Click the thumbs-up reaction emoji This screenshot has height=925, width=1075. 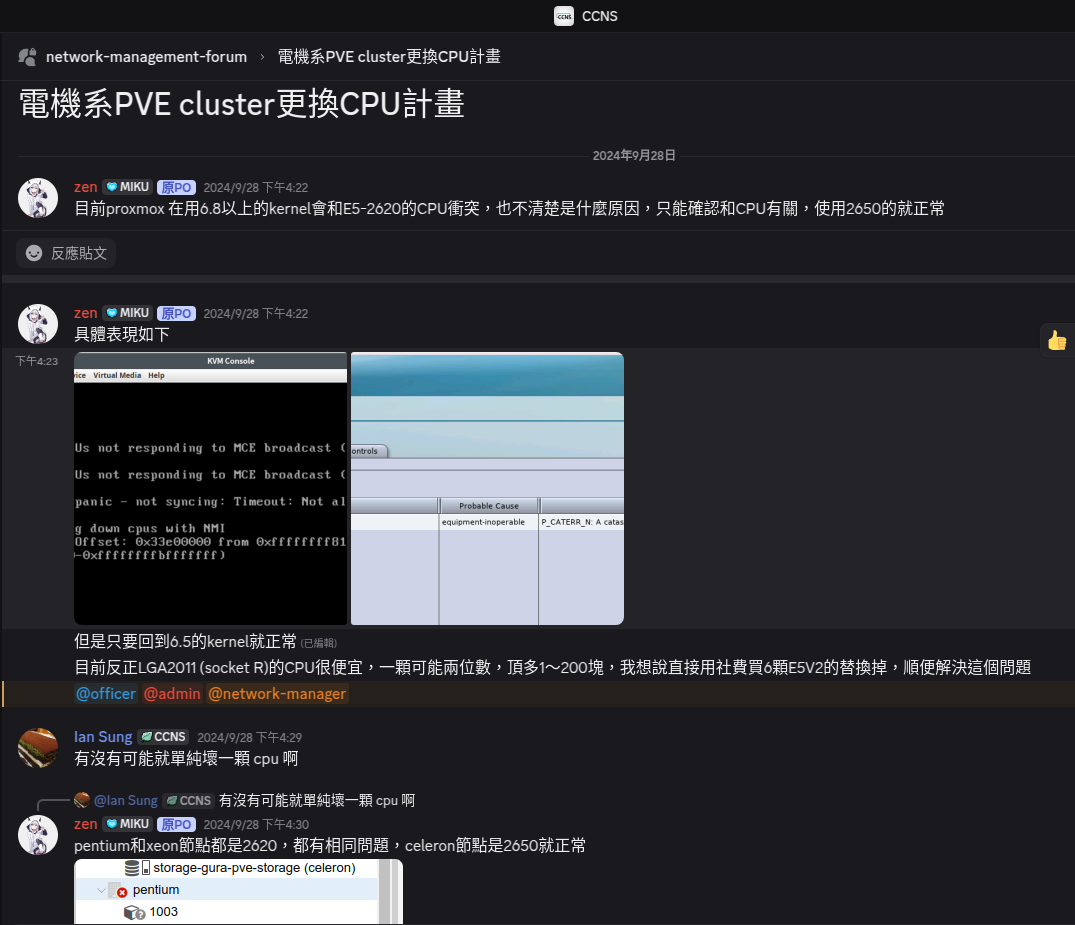tap(1057, 340)
